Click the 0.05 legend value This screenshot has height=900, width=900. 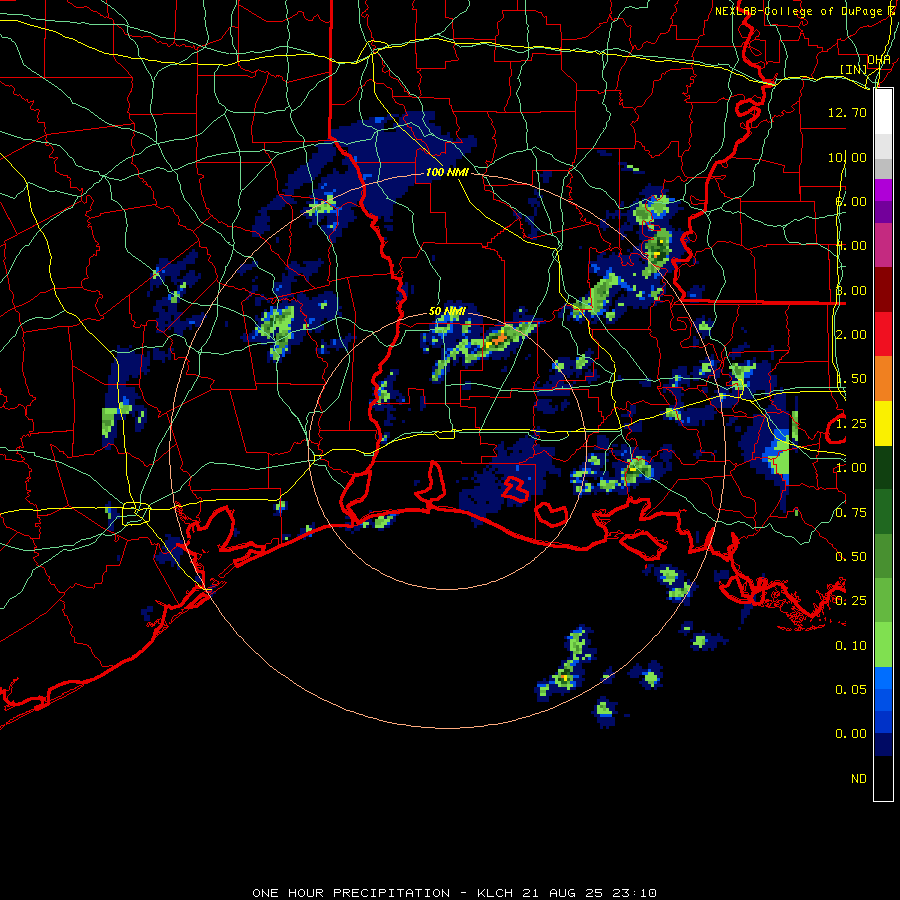[x=850, y=689]
